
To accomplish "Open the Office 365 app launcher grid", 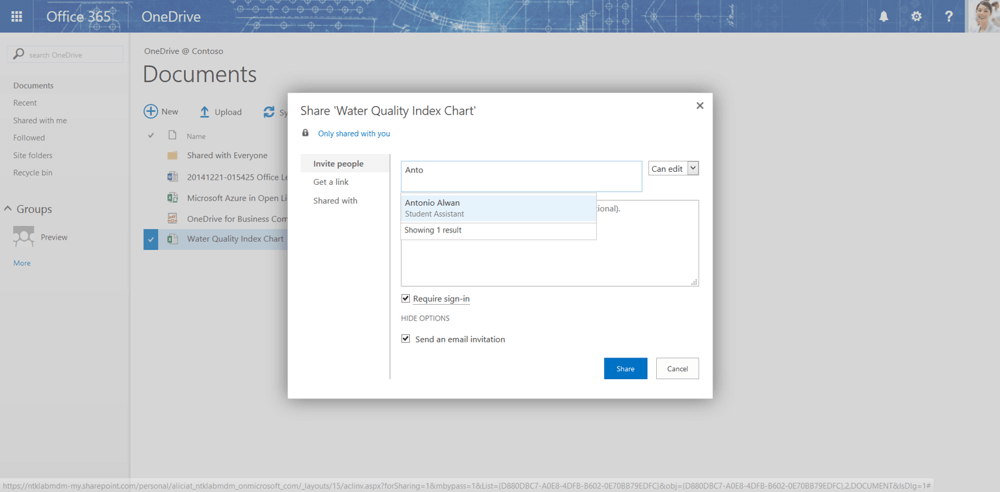I will [16, 16].
